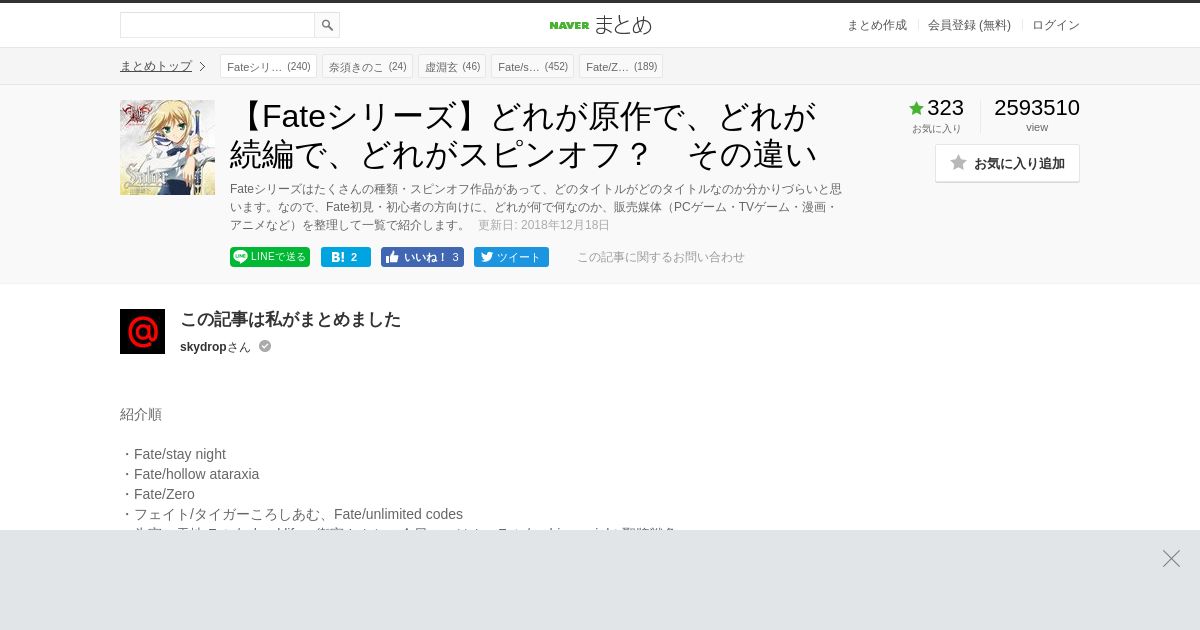1200x630 pixels.
Task: Click the Fate/Zero list entry
Action: [164, 494]
